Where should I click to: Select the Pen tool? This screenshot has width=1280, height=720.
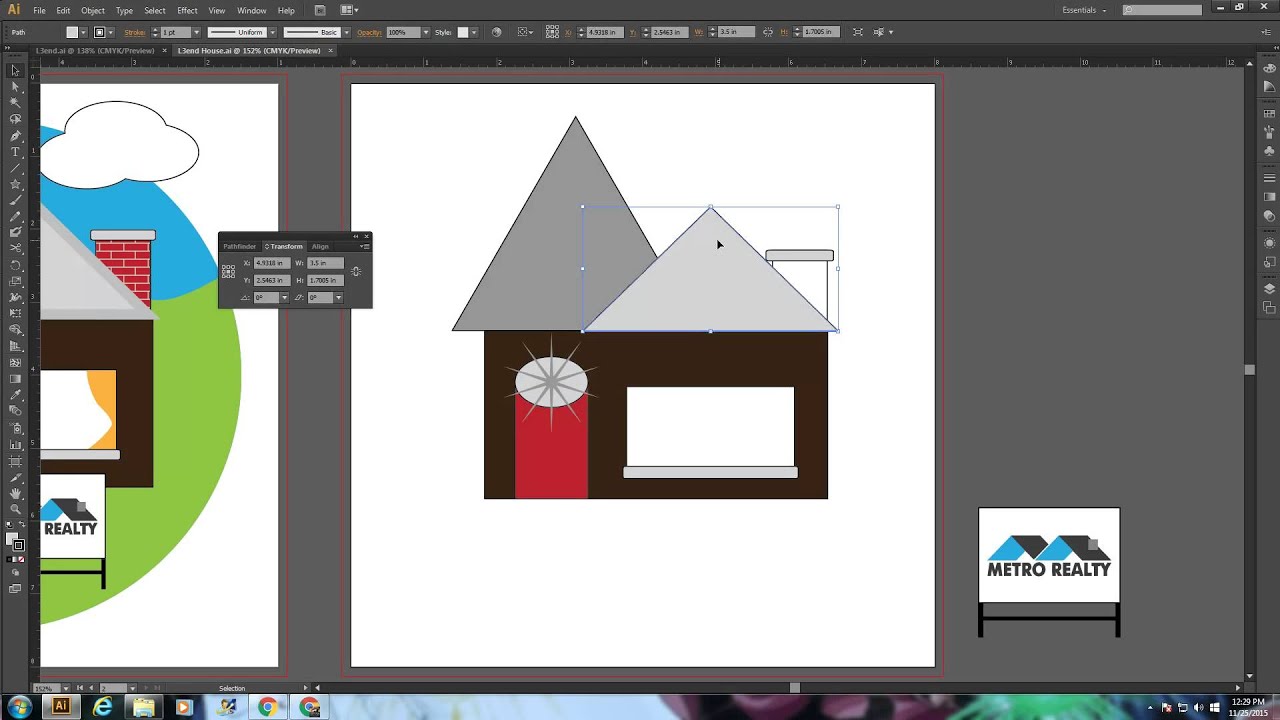[x=15, y=135]
